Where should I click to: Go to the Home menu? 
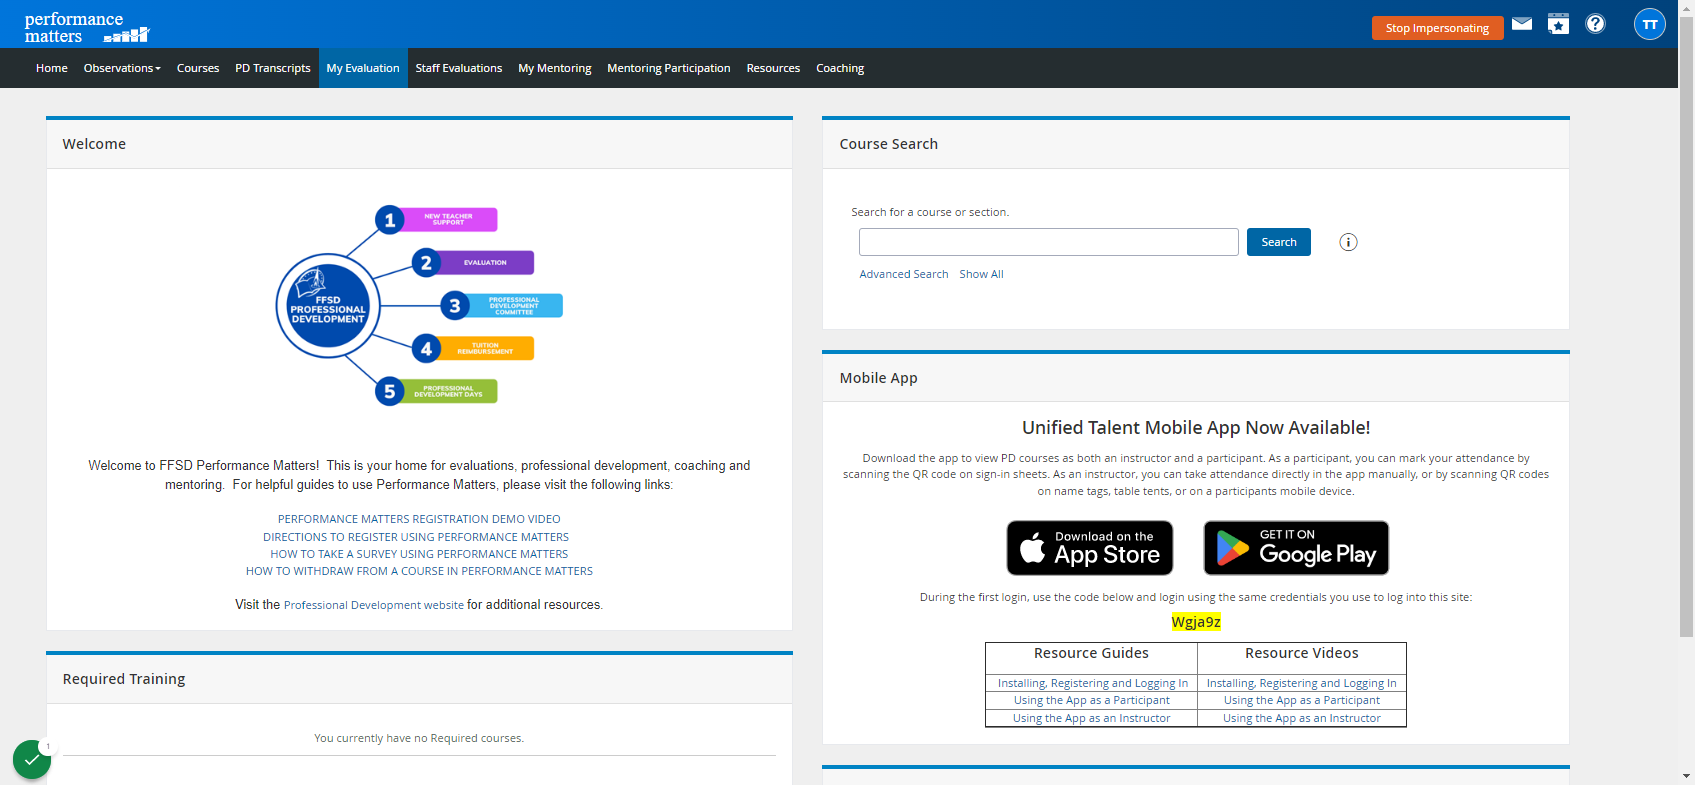pos(52,68)
